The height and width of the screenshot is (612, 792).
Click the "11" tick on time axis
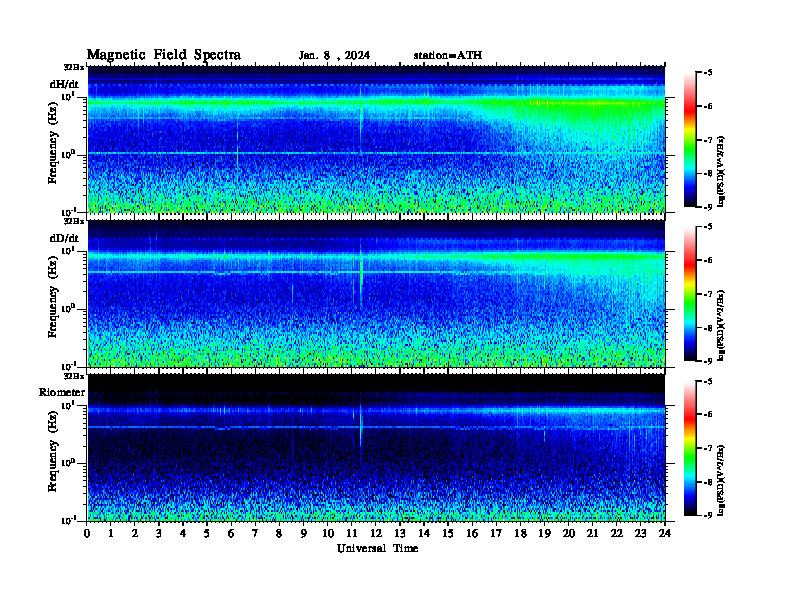[352, 533]
